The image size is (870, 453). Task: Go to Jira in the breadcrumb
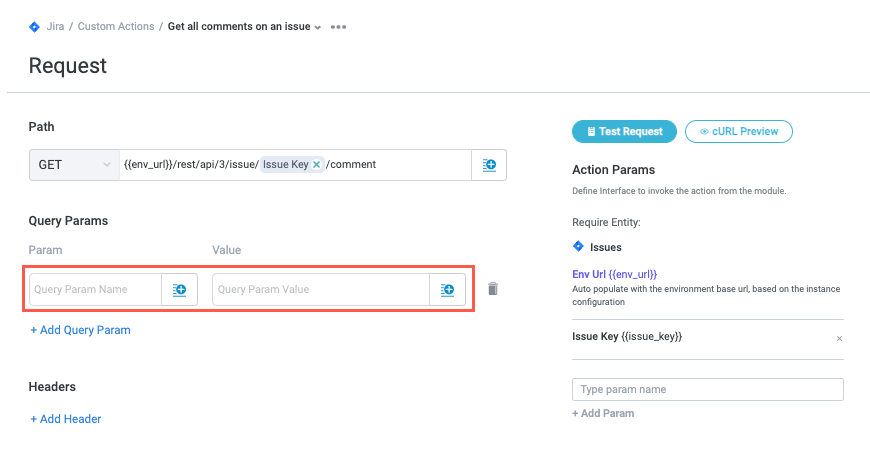pyautogui.click(x=57, y=26)
